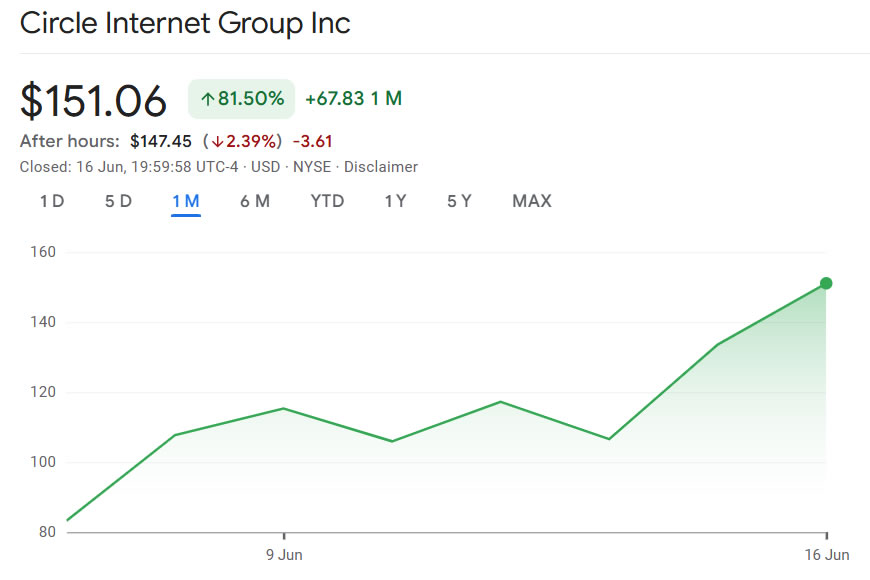Switch to 5 Y chart range

click(x=459, y=201)
